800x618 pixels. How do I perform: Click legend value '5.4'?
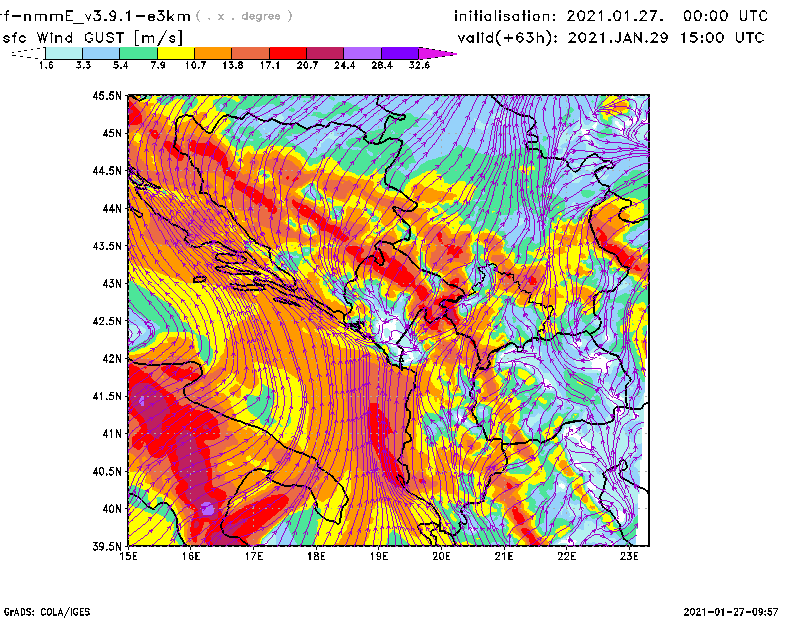tap(120, 65)
